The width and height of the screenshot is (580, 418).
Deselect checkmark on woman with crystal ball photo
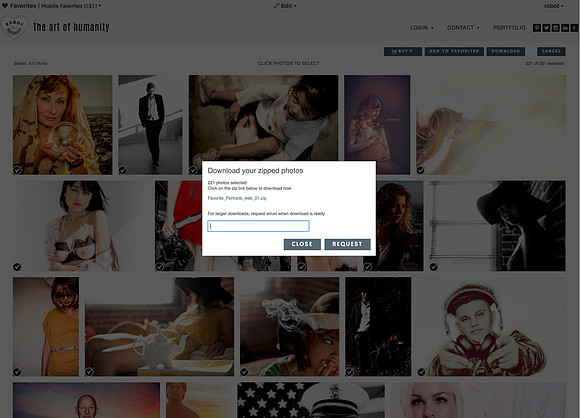tap(17, 170)
